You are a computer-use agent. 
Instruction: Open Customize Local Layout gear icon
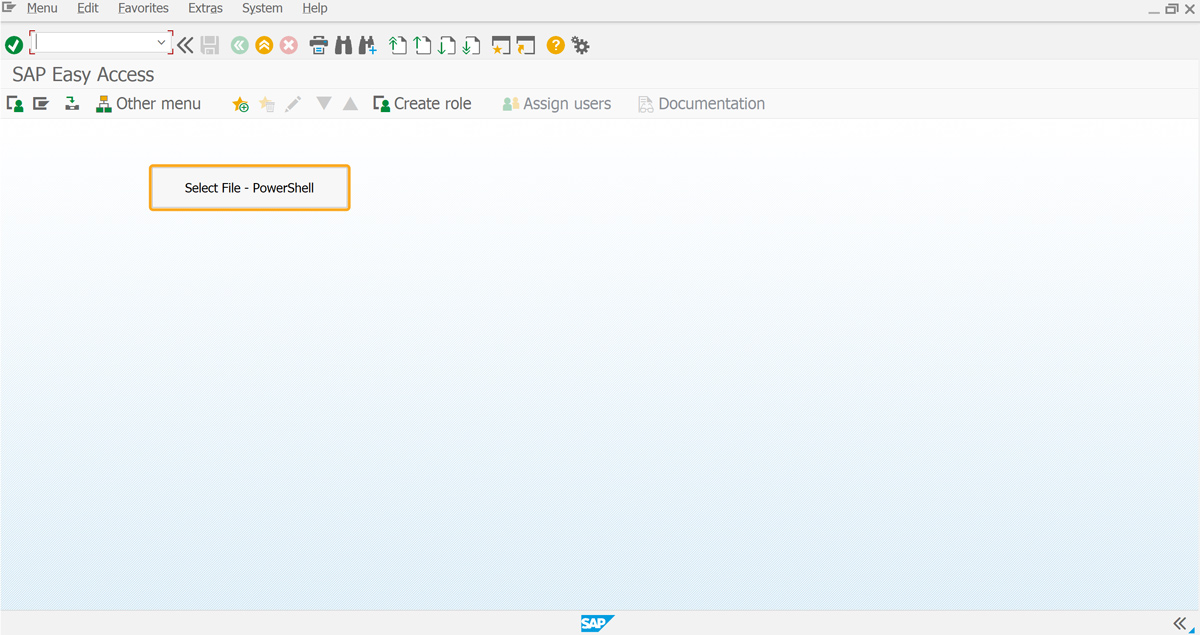pos(580,45)
